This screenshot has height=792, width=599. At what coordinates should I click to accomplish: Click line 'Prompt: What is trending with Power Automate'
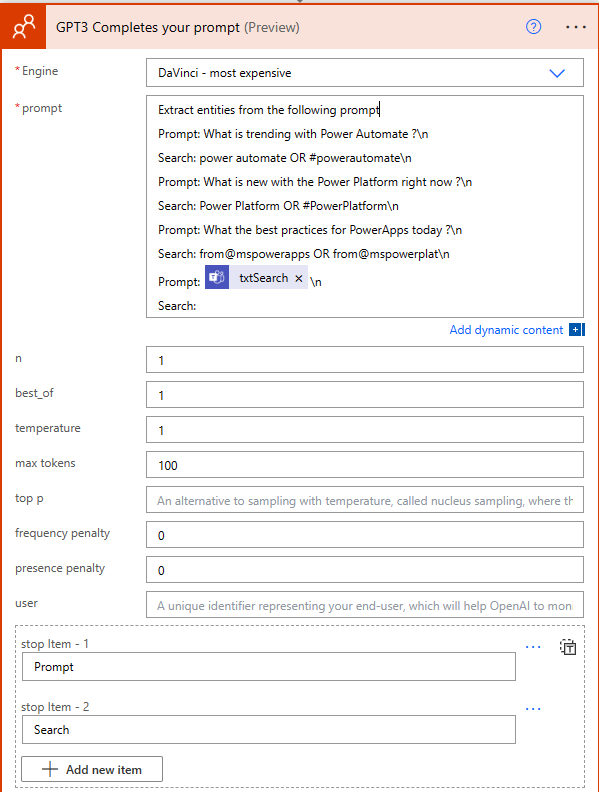coord(293,134)
